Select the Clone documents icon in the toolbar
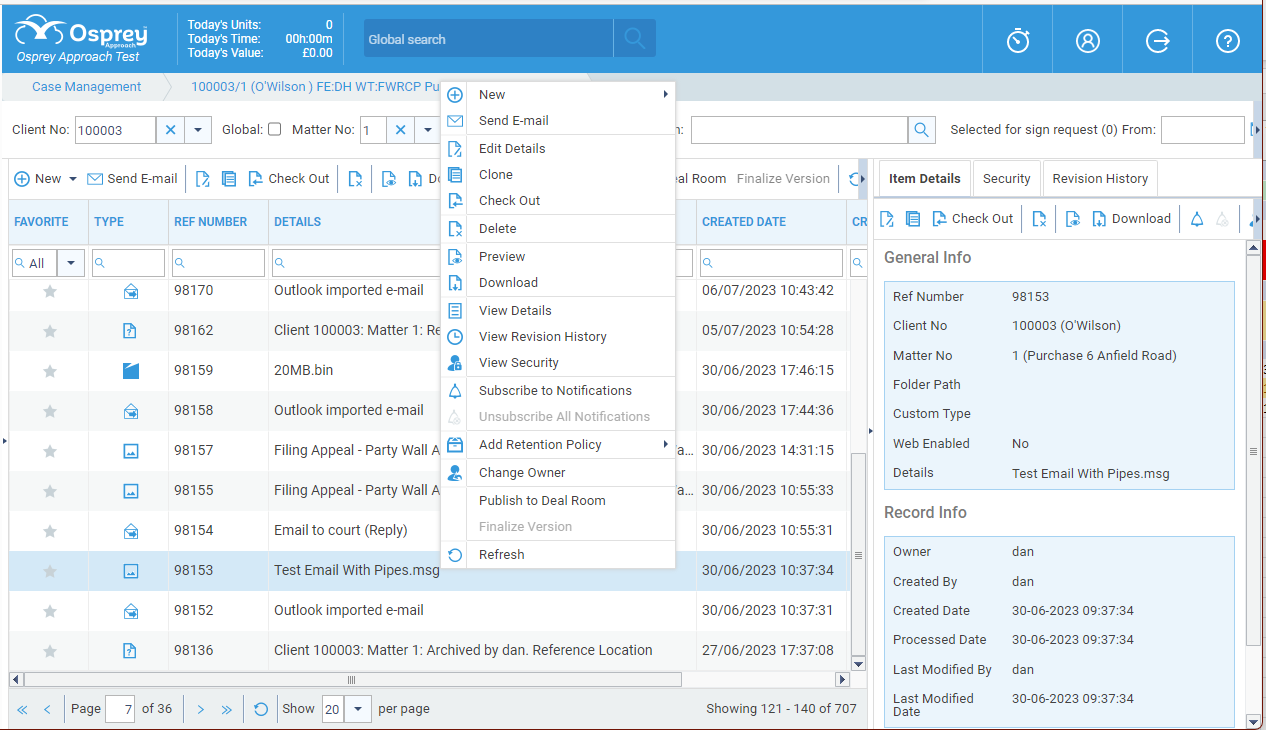This screenshot has height=730, width=1266. 230,178
